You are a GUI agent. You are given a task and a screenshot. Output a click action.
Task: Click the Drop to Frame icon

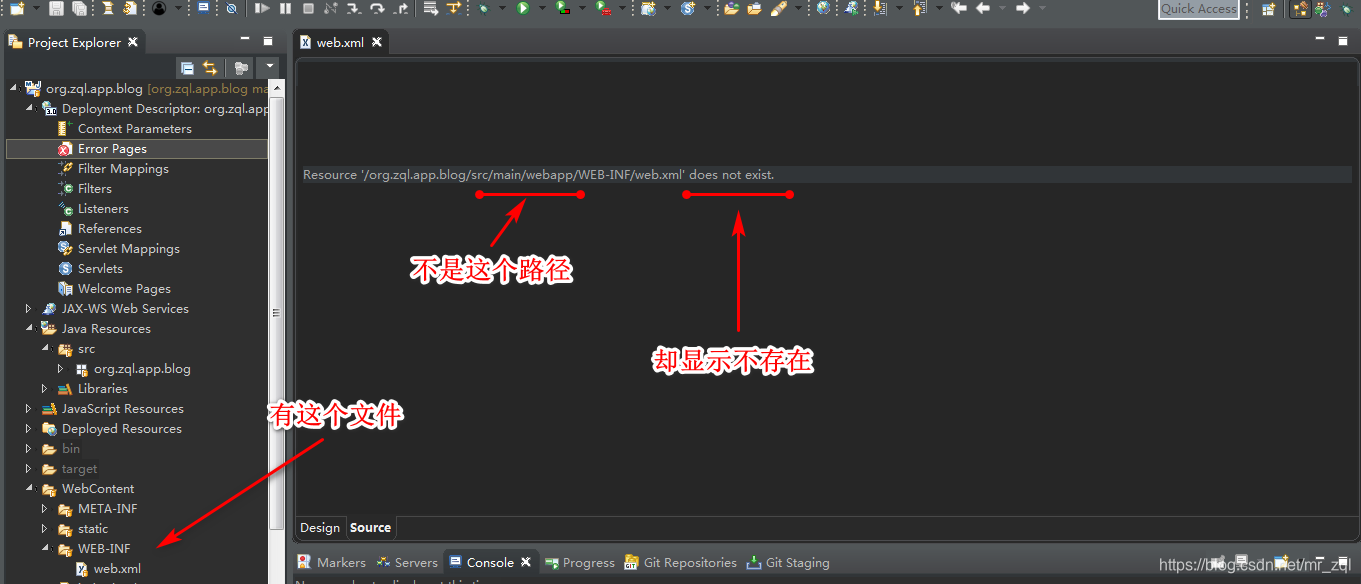click(x=431, y=8)
